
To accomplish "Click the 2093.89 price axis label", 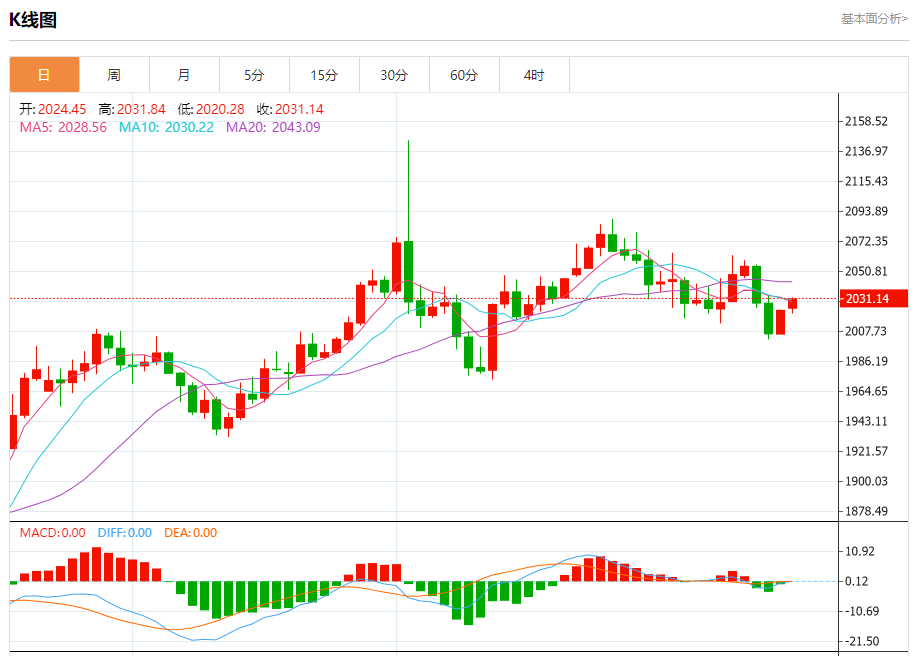I will point(866,211).
